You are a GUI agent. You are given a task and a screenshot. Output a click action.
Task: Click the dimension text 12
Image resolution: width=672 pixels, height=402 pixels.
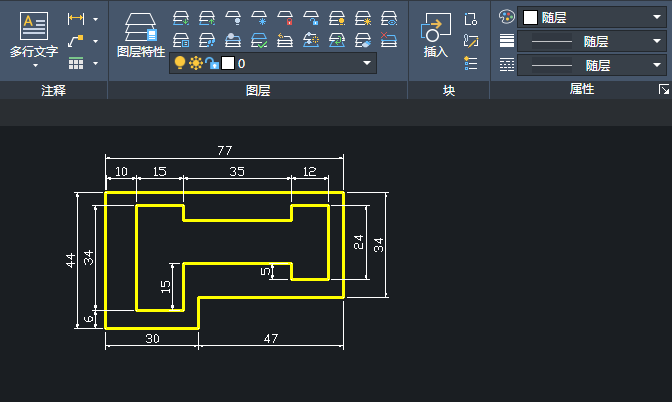[x=309, y=171]
